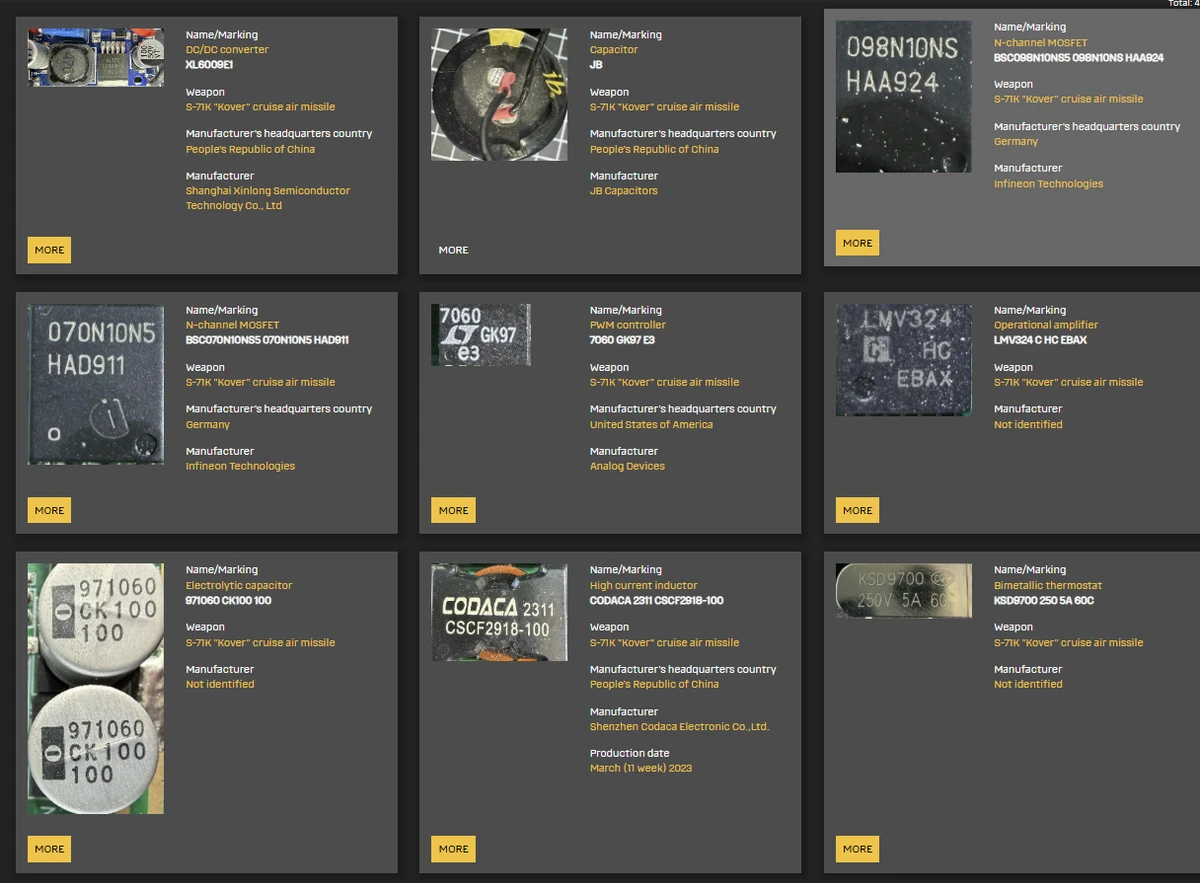Open the LMV324 amplifier chip image
The height and width of the screenshot is (883, 1200).
pos(903,360)
